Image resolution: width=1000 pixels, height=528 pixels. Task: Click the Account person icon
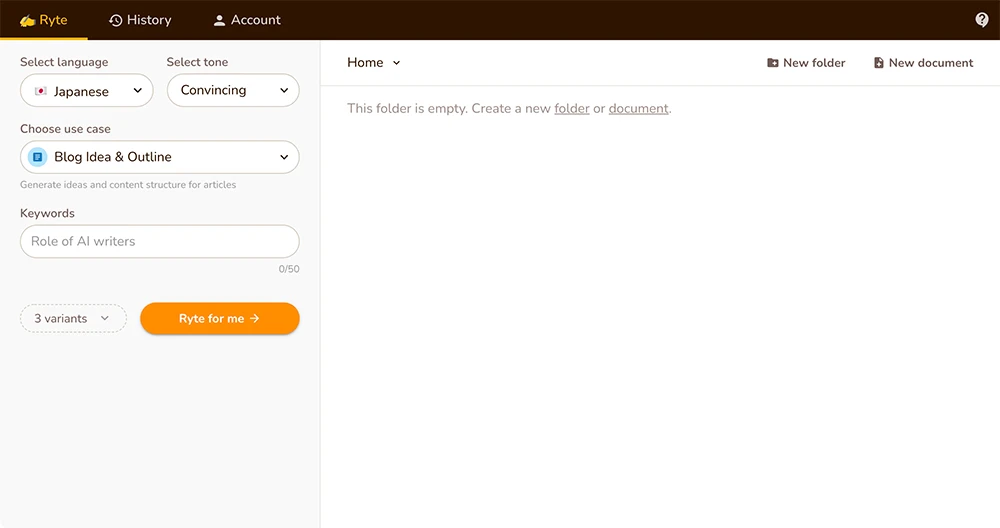coord(220,20)
